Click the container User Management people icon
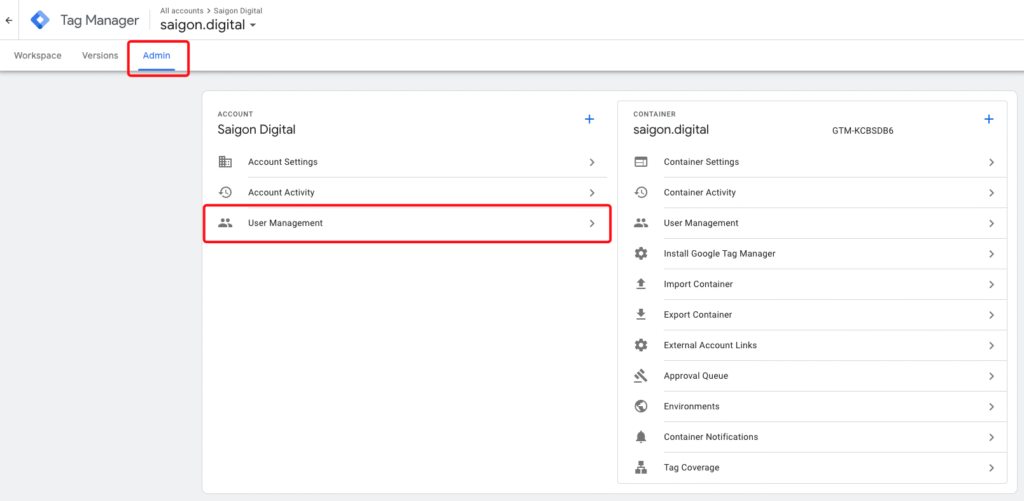This screenshot has height=501, width=1024. (x=641, y=223)
